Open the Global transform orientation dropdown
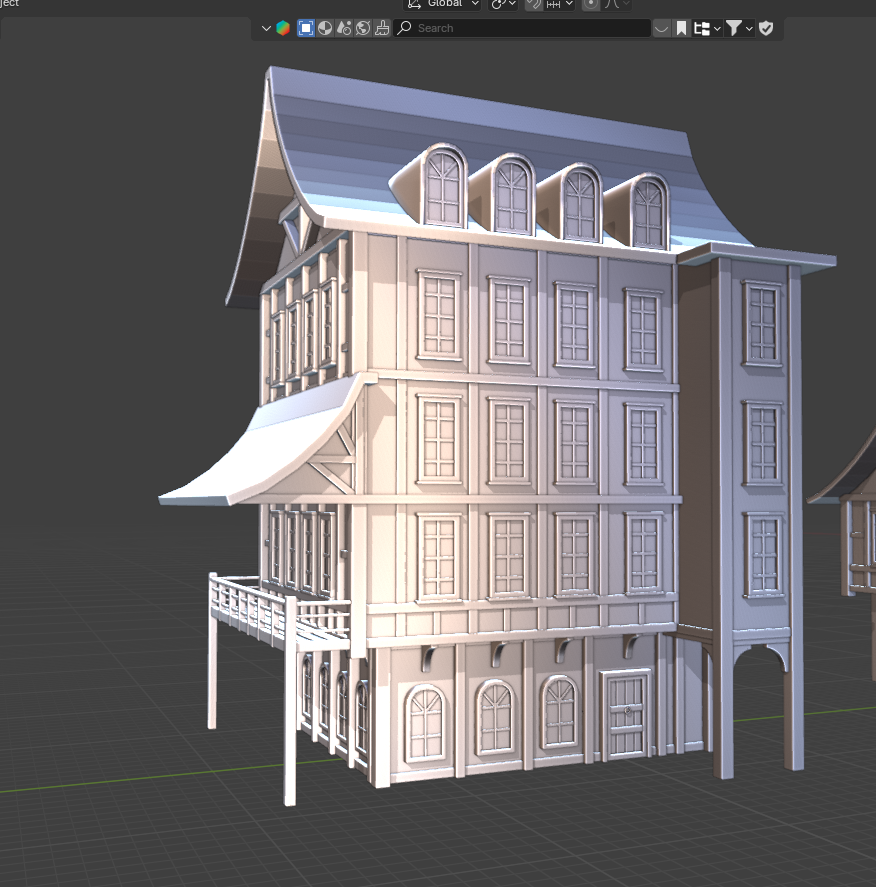 pos(443,4)
